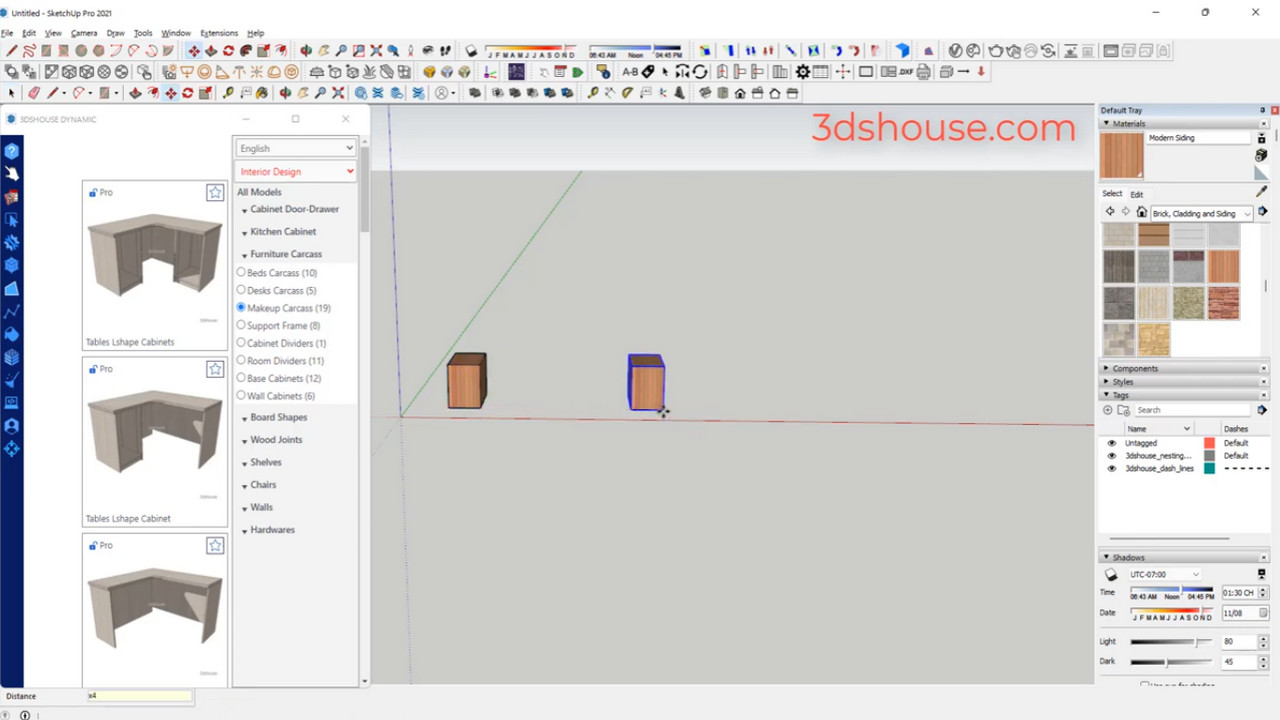The height and width of the screenshot is (720, 1280).
Task: Pick the material eyedropper sample tool
Action: click(1261, 192)
